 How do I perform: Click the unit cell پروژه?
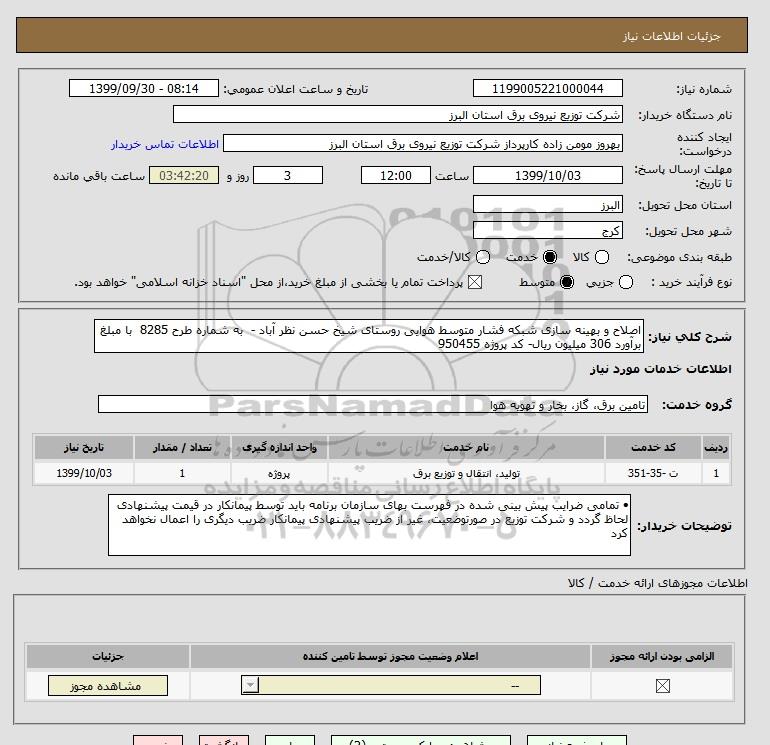279,473
